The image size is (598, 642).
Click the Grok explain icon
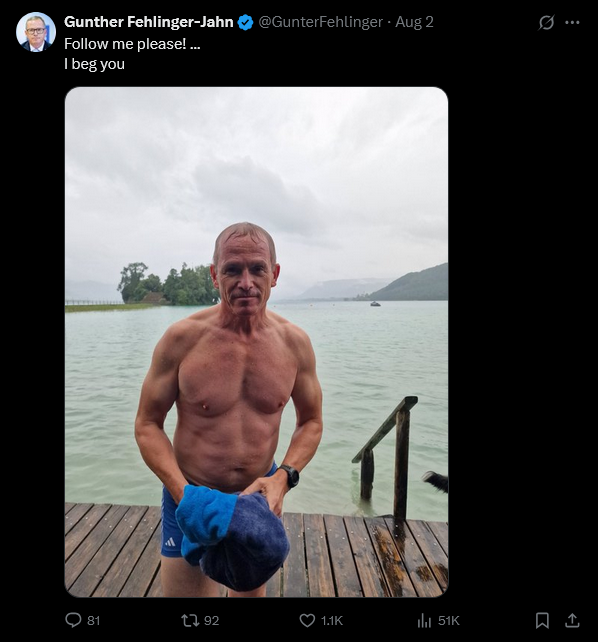546,22
